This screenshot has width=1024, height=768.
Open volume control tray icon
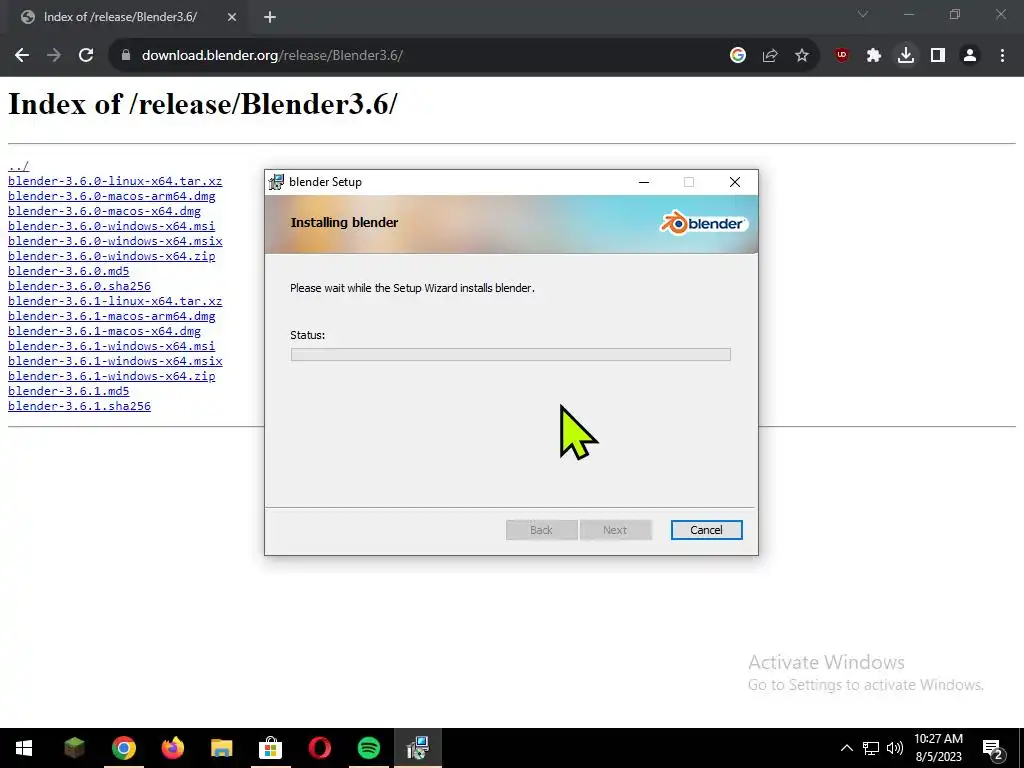click(895, 748)
